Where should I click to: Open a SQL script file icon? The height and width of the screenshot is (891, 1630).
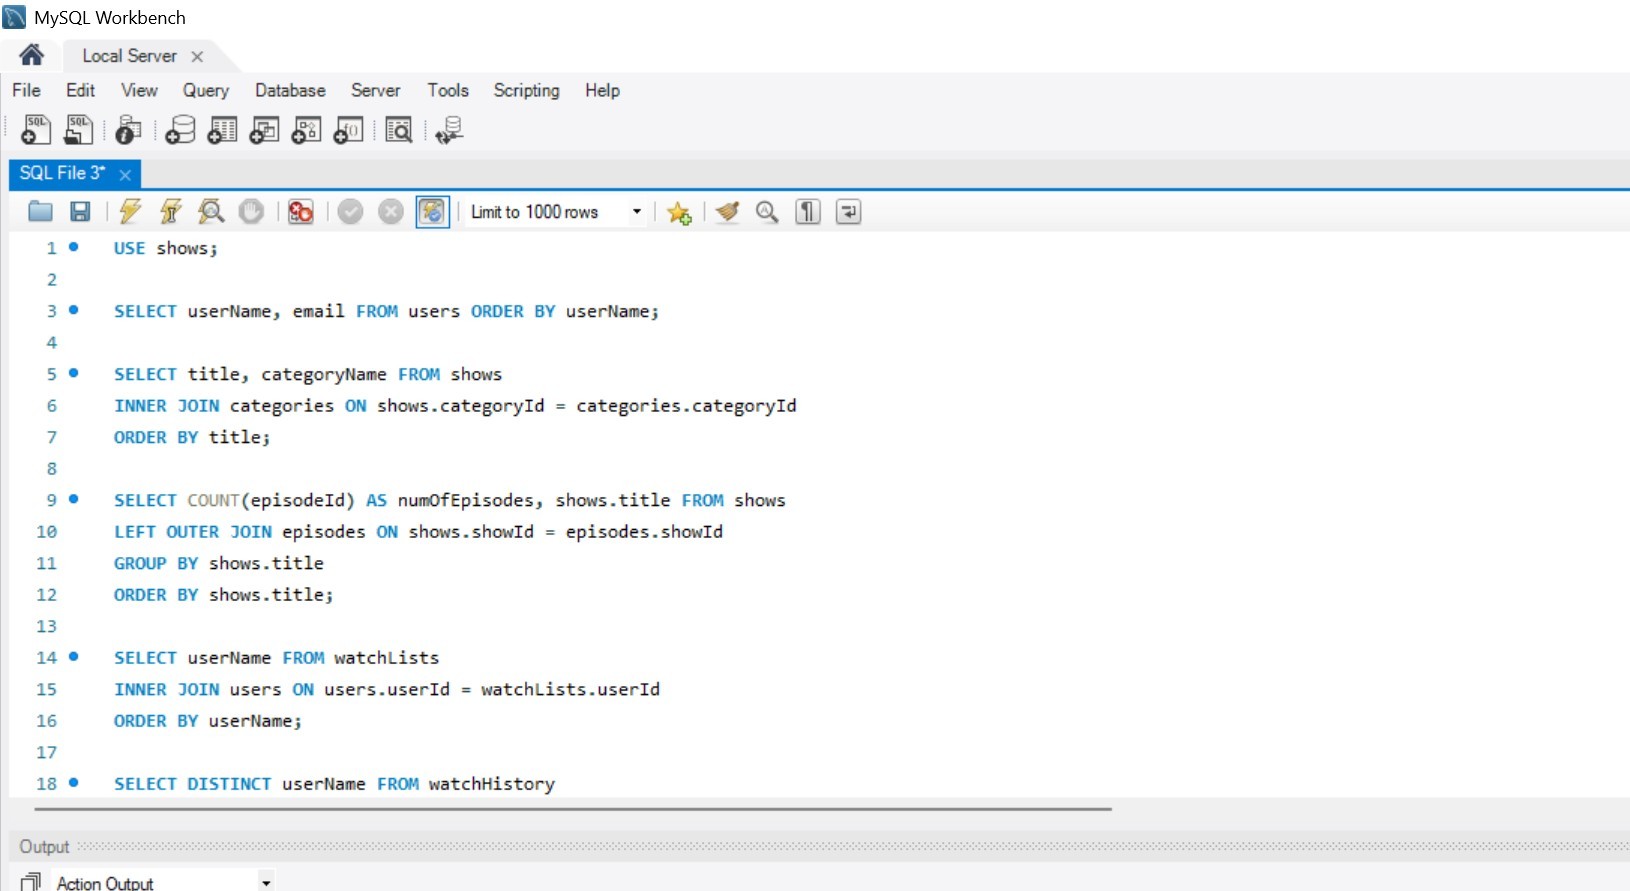[78, 130]
